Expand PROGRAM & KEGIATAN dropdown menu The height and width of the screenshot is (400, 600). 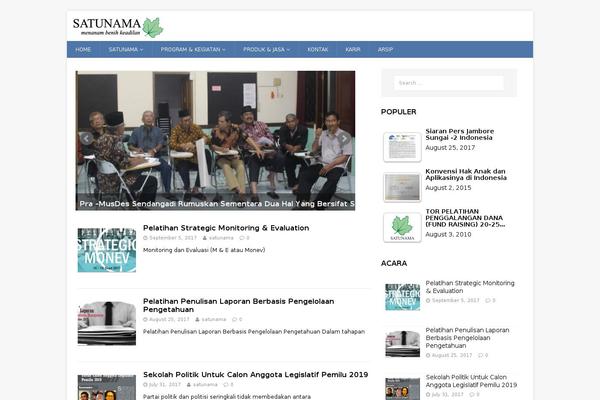coord(193,49)
